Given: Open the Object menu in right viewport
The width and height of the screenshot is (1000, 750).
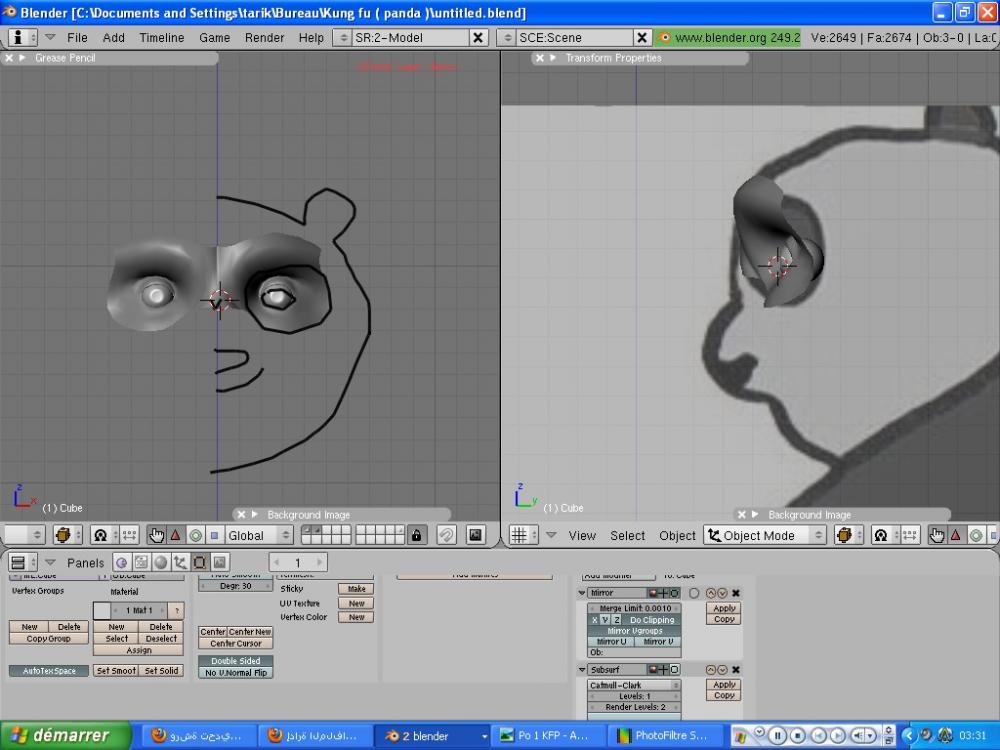Looking at the screenshot, I should pos(677,536).
